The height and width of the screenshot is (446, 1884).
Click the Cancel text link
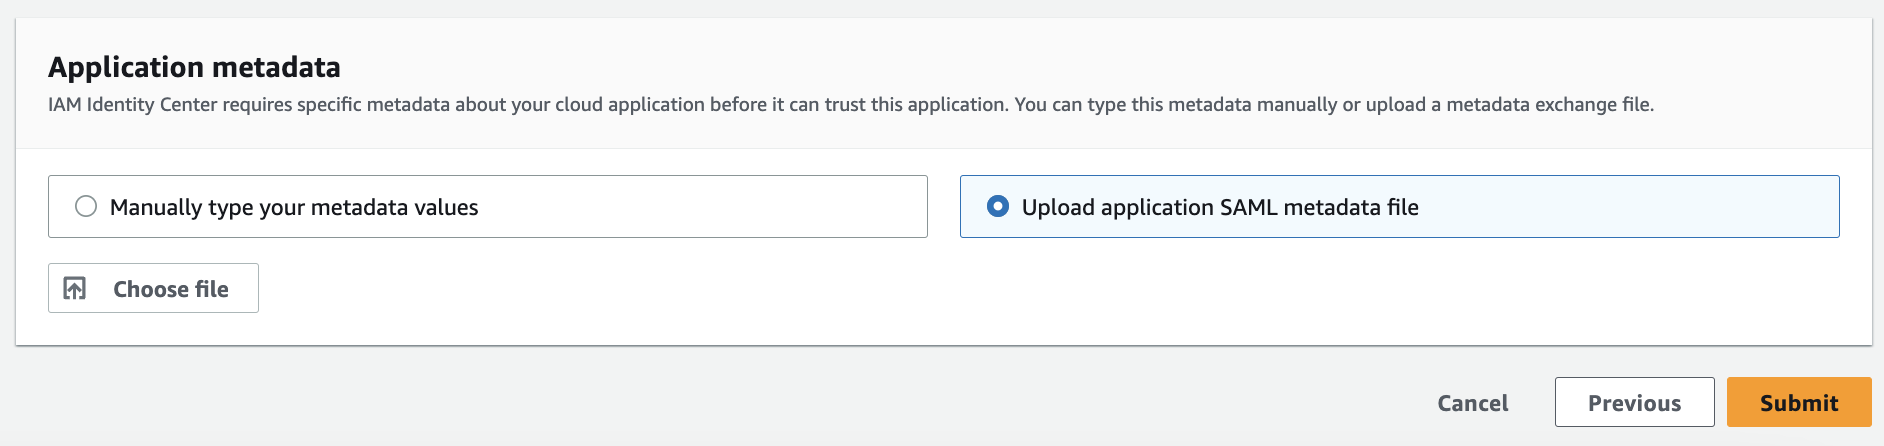pyautogui.click(x=1472, y=403)
